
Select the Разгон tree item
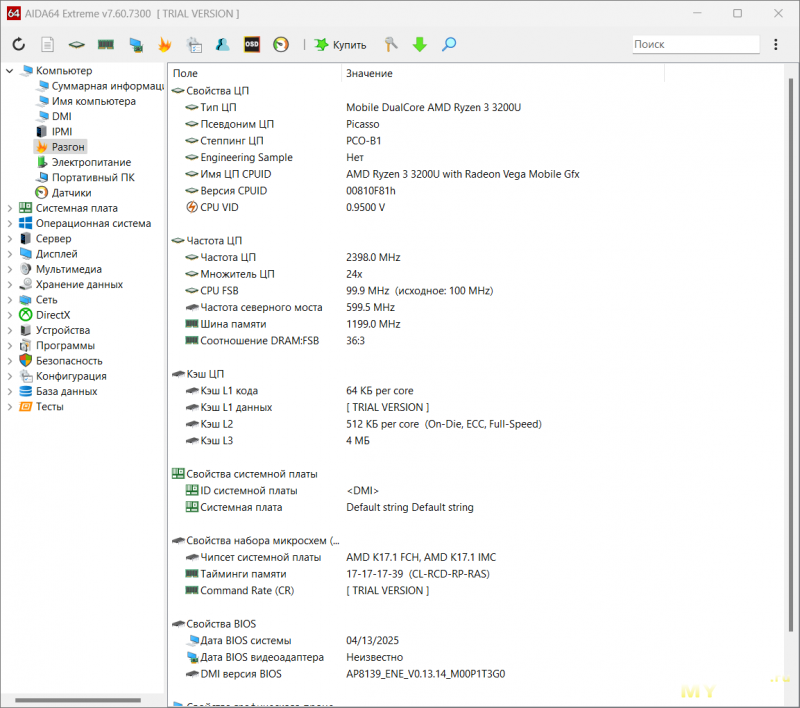click(61, 147)
